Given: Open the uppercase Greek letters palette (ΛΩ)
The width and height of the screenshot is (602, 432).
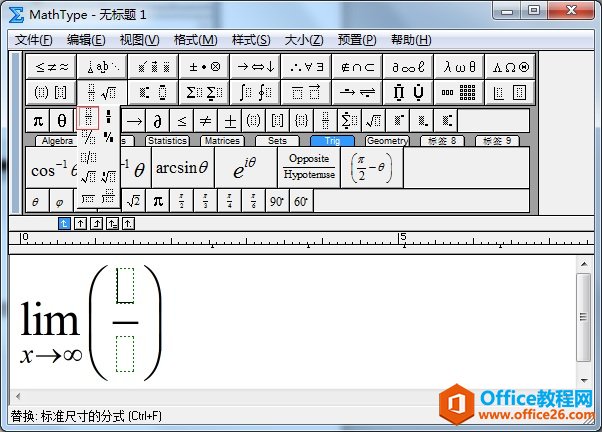Looking at the screenshot, I should 510,67.
